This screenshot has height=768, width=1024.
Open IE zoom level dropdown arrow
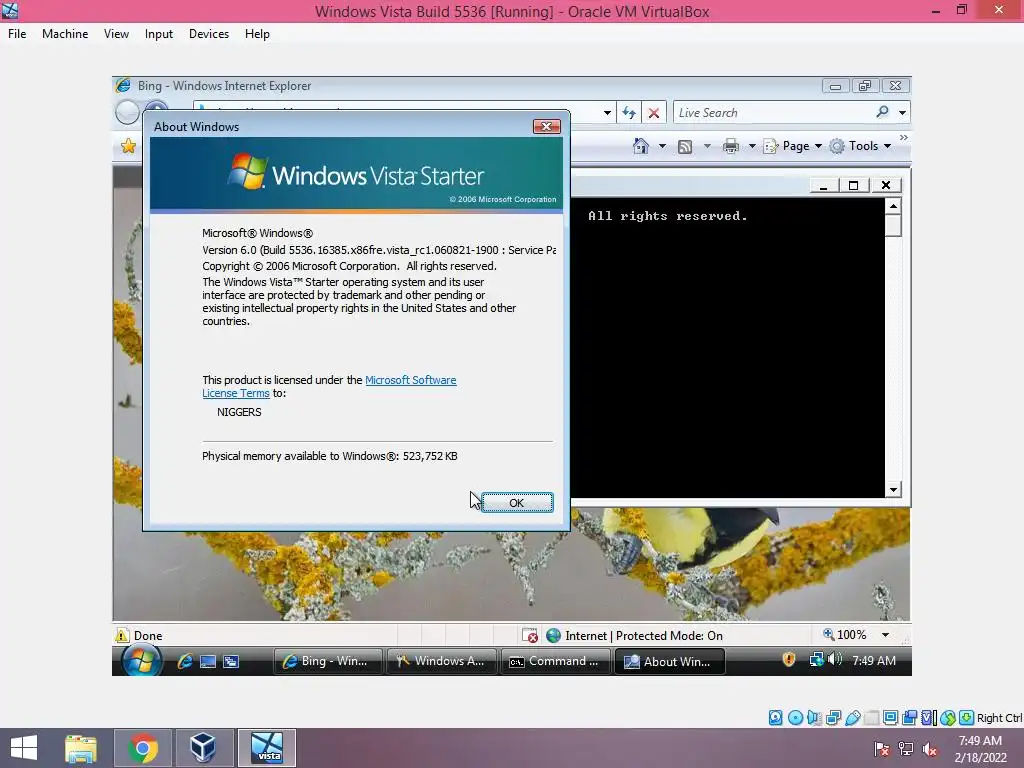(886, 635)
